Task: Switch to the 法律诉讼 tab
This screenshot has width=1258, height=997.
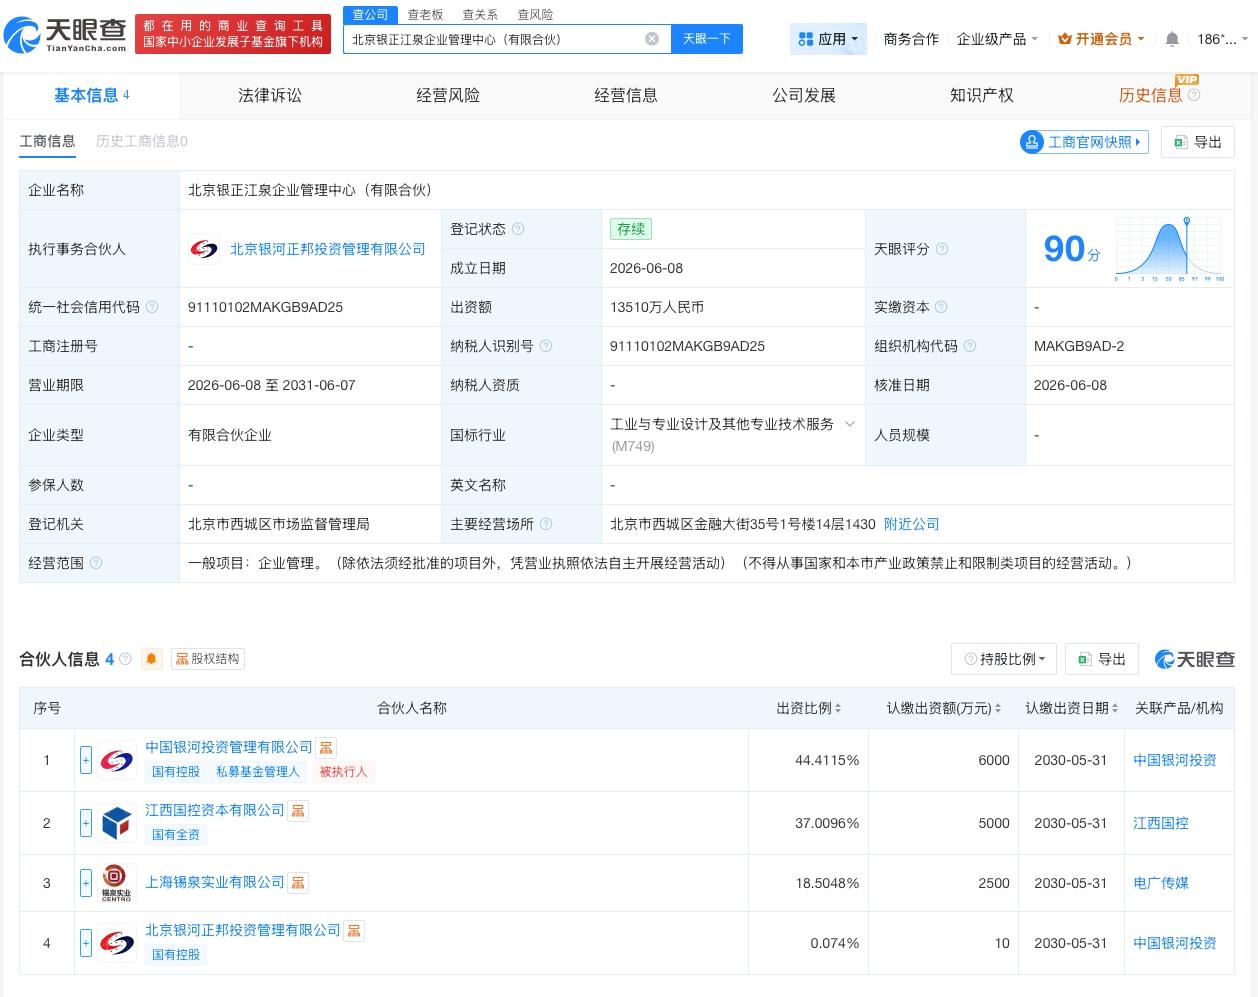Action: (270, 95)
